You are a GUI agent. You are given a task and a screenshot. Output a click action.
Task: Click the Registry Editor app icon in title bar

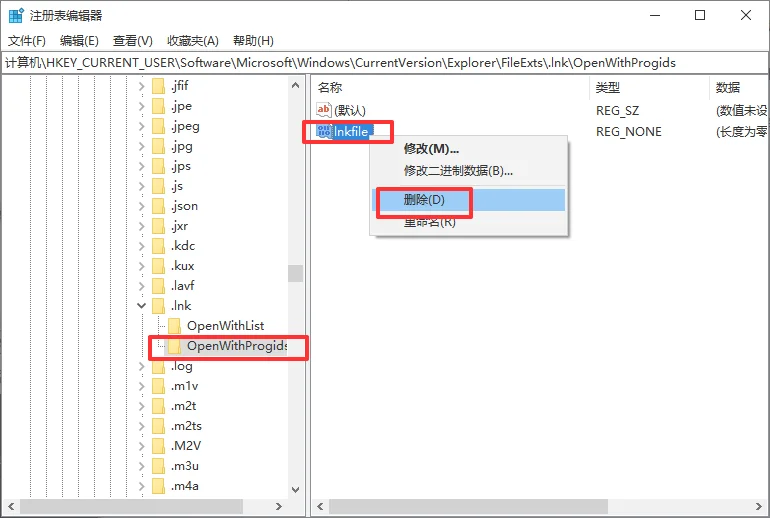[x=16, y=15]
